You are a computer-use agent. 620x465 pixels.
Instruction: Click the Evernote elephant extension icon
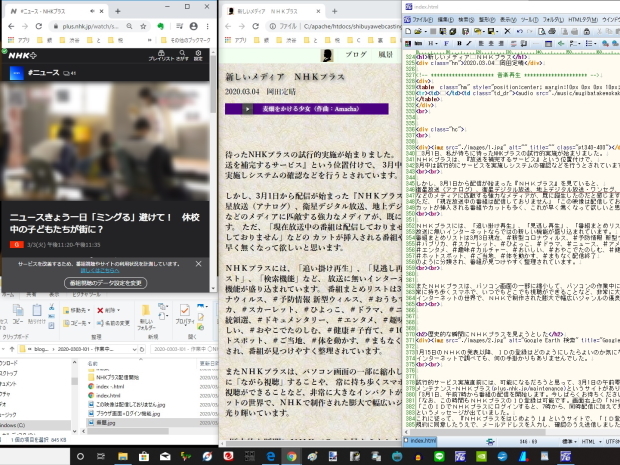161,26
